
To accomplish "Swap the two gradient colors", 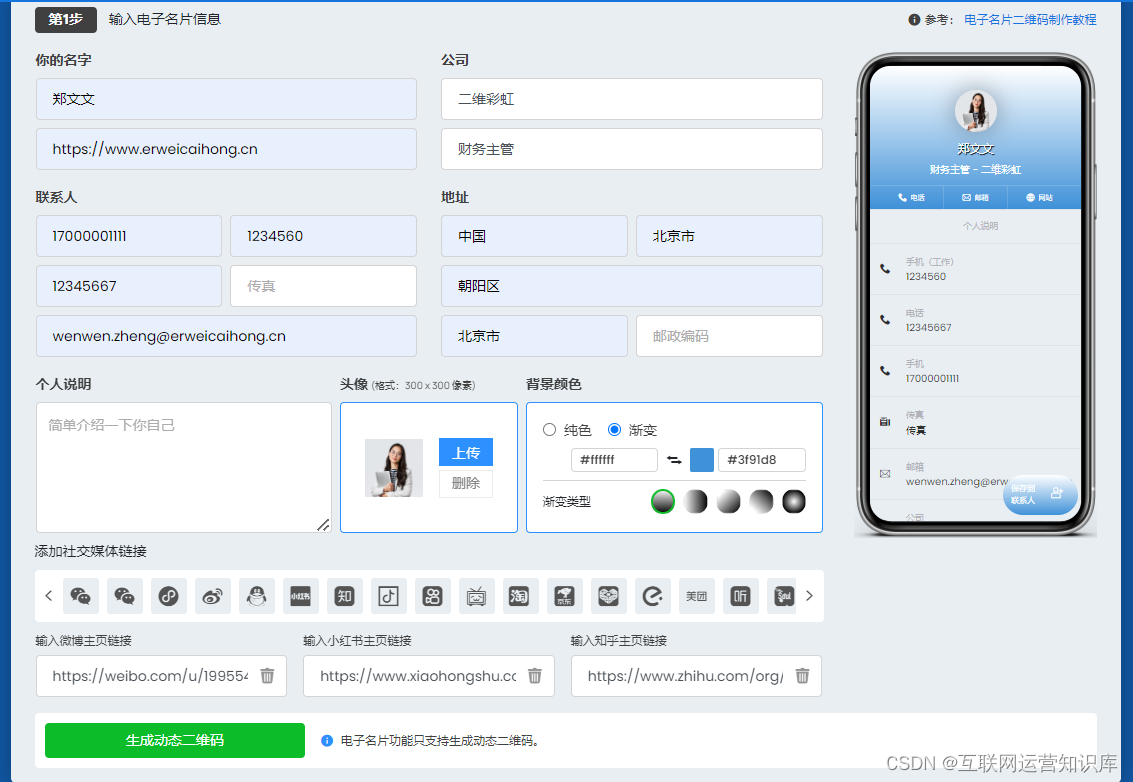I will point(674,460).
